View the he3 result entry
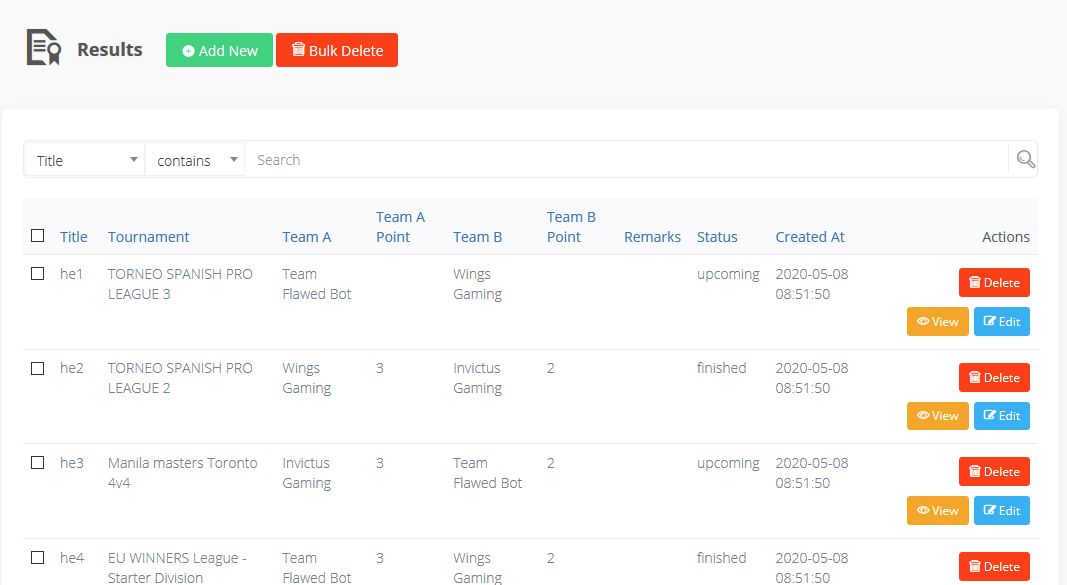The image size is (1067, 585). click(937, 511)
